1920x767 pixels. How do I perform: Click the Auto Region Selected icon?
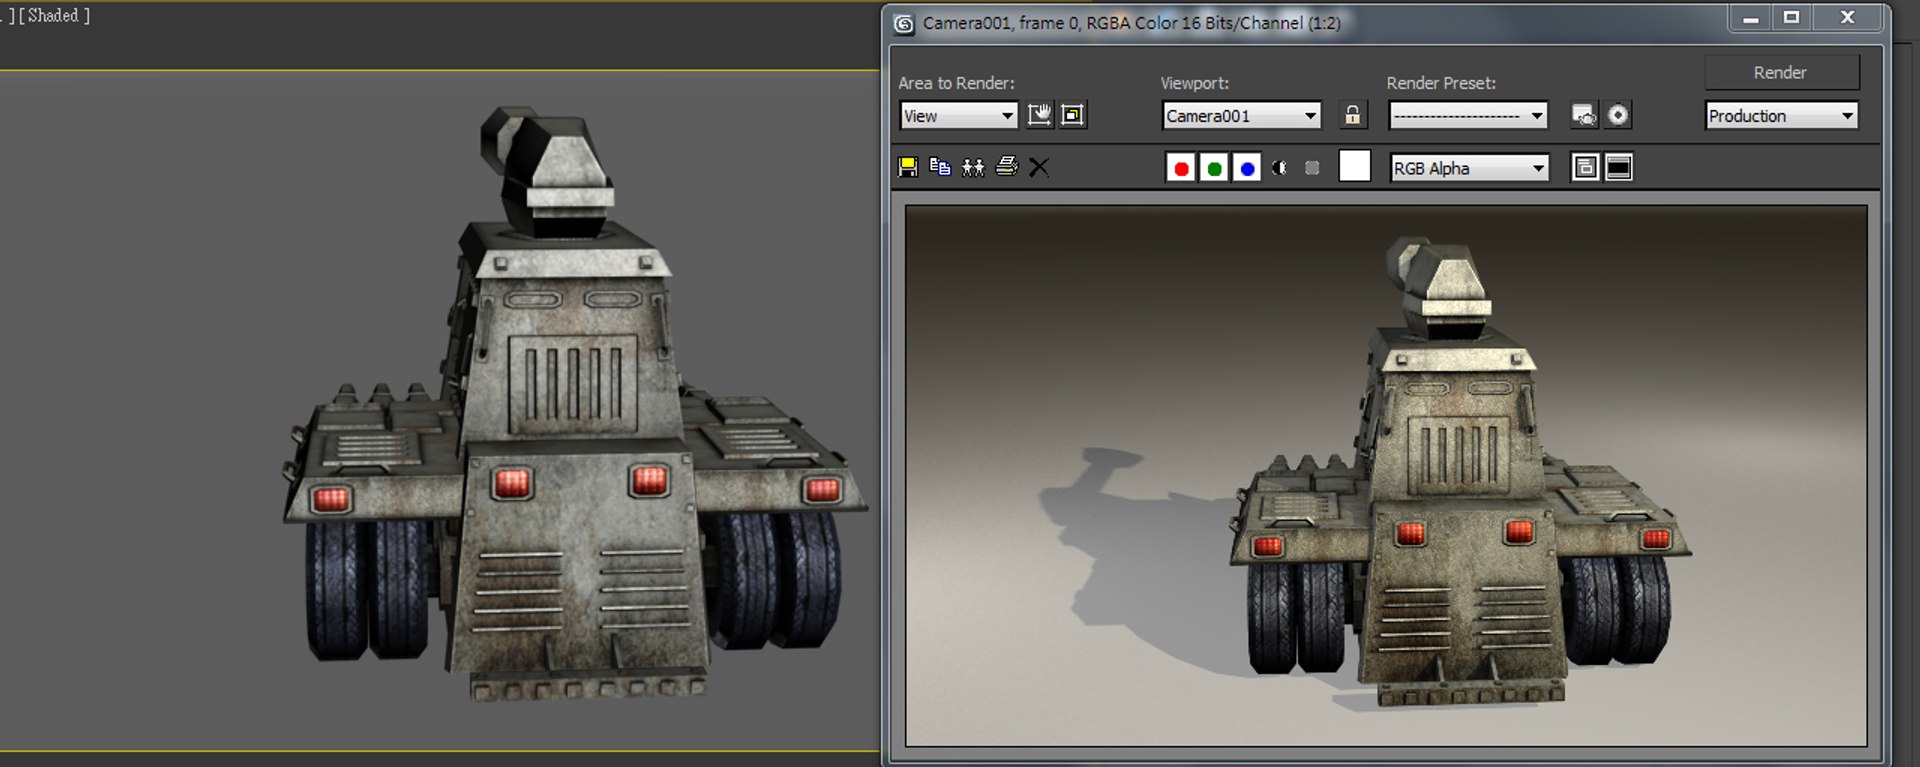1072,115
